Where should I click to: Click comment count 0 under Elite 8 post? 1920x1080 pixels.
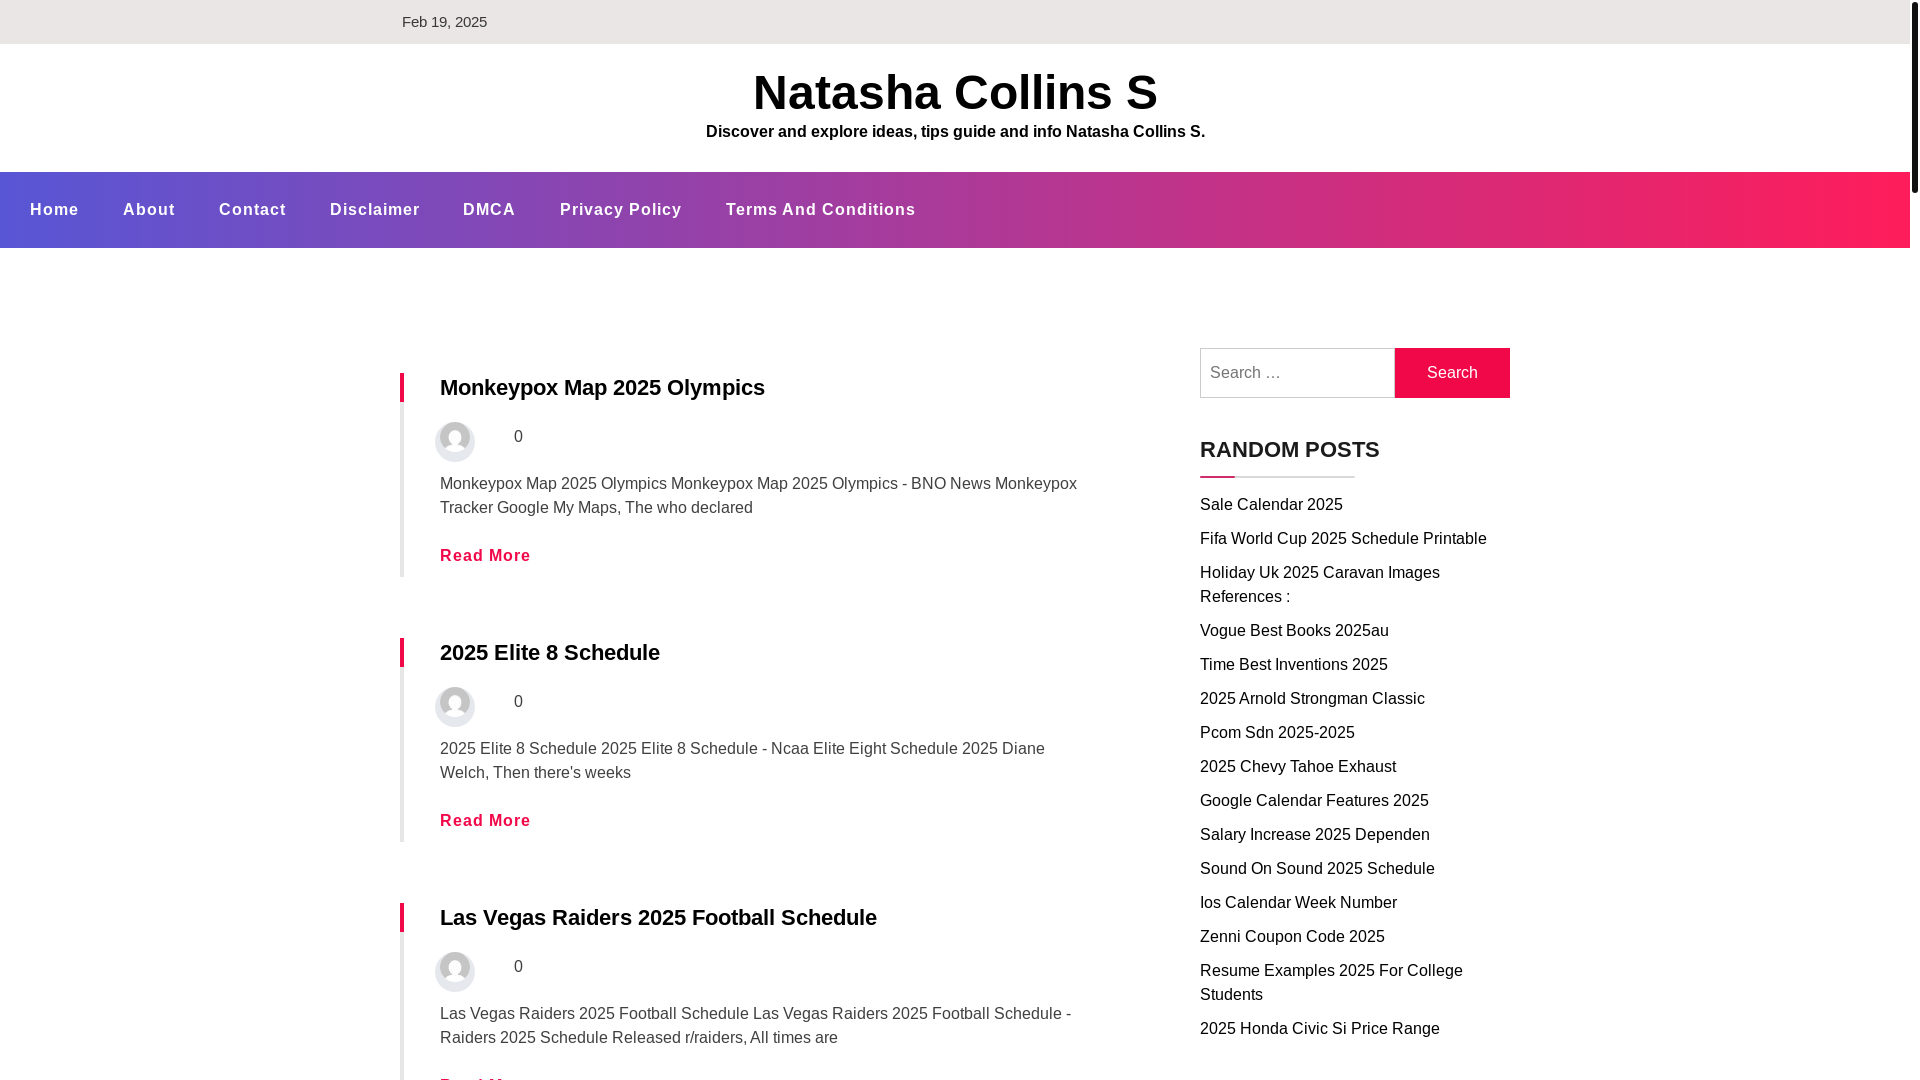(x=518, y=702)
